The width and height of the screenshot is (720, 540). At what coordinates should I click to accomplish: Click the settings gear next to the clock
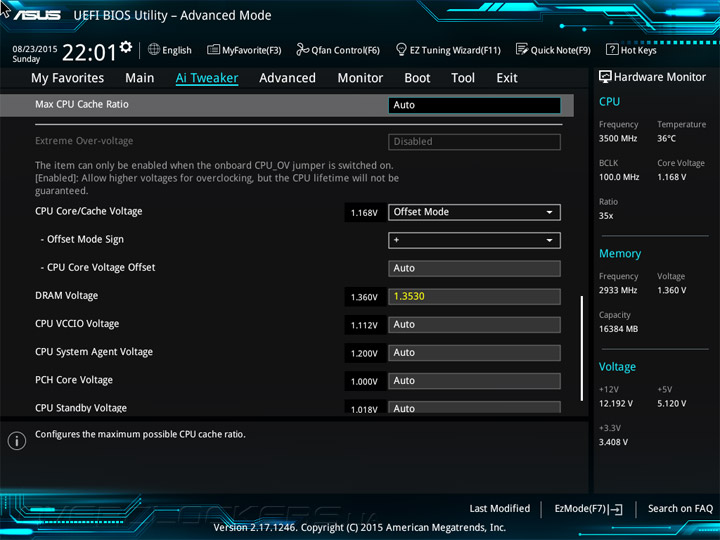point(126,46)
